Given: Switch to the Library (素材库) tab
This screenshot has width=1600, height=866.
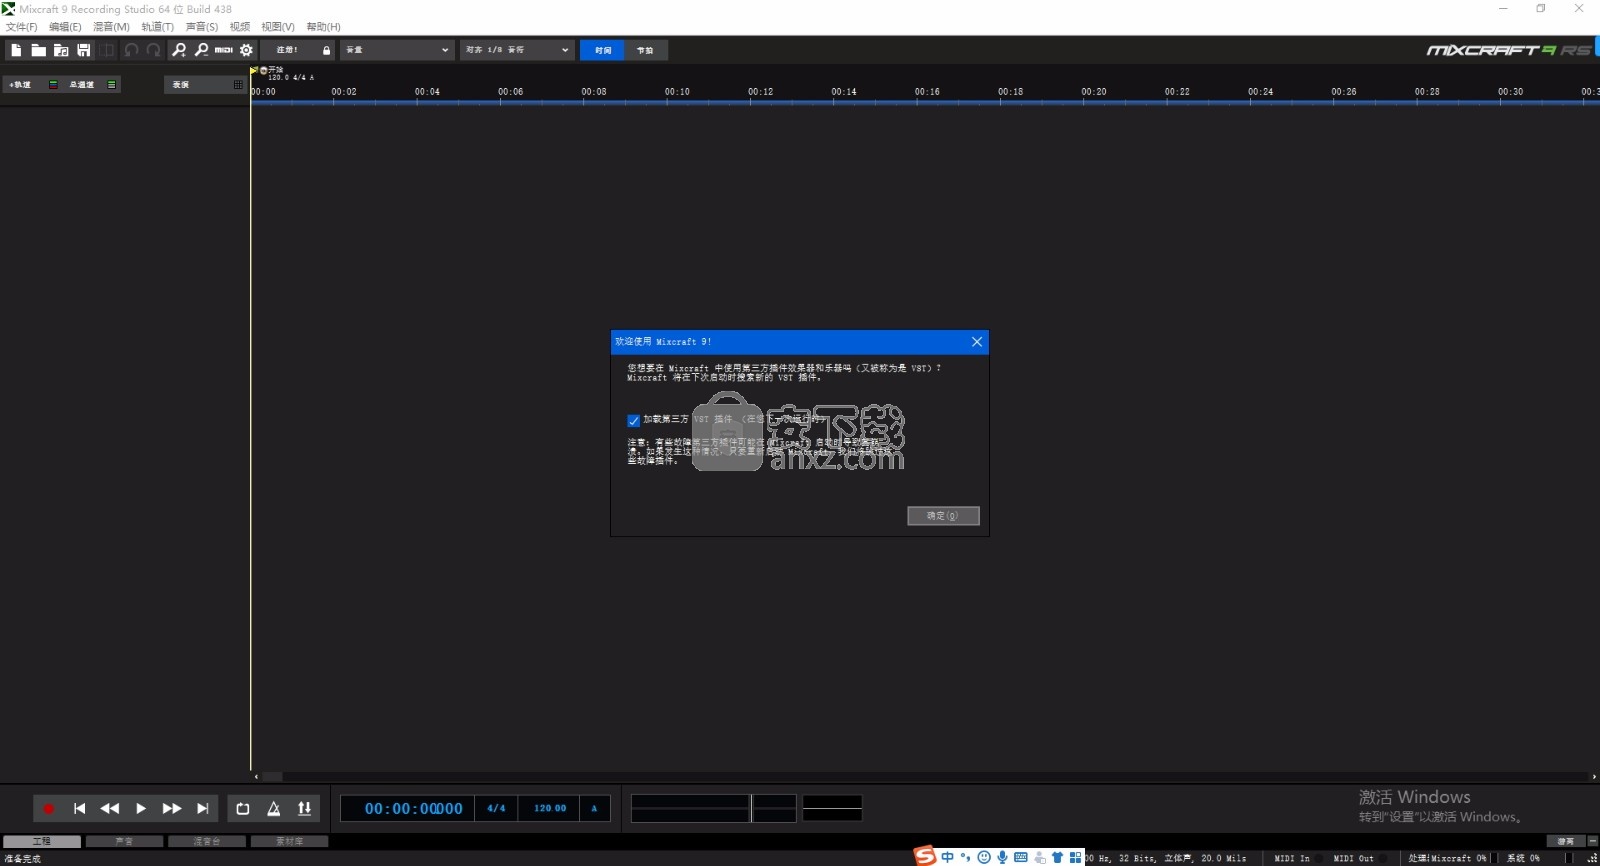Looking at the screenshot, I should [x=289, y=842].
